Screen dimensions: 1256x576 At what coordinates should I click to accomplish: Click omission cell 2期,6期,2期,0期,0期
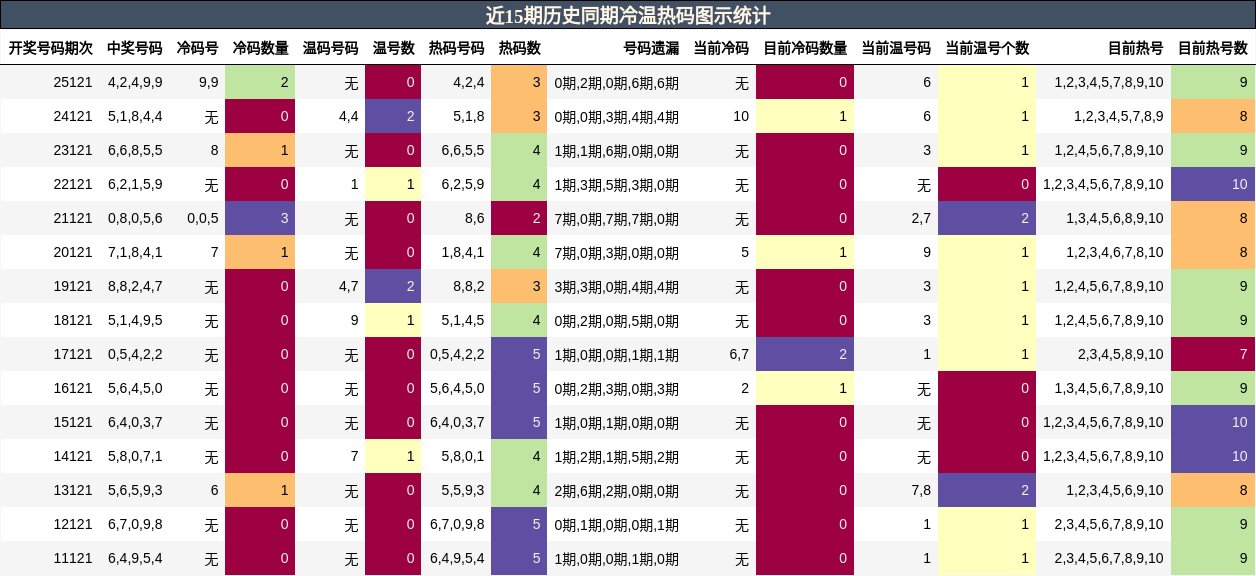click(x=617, y=490)
